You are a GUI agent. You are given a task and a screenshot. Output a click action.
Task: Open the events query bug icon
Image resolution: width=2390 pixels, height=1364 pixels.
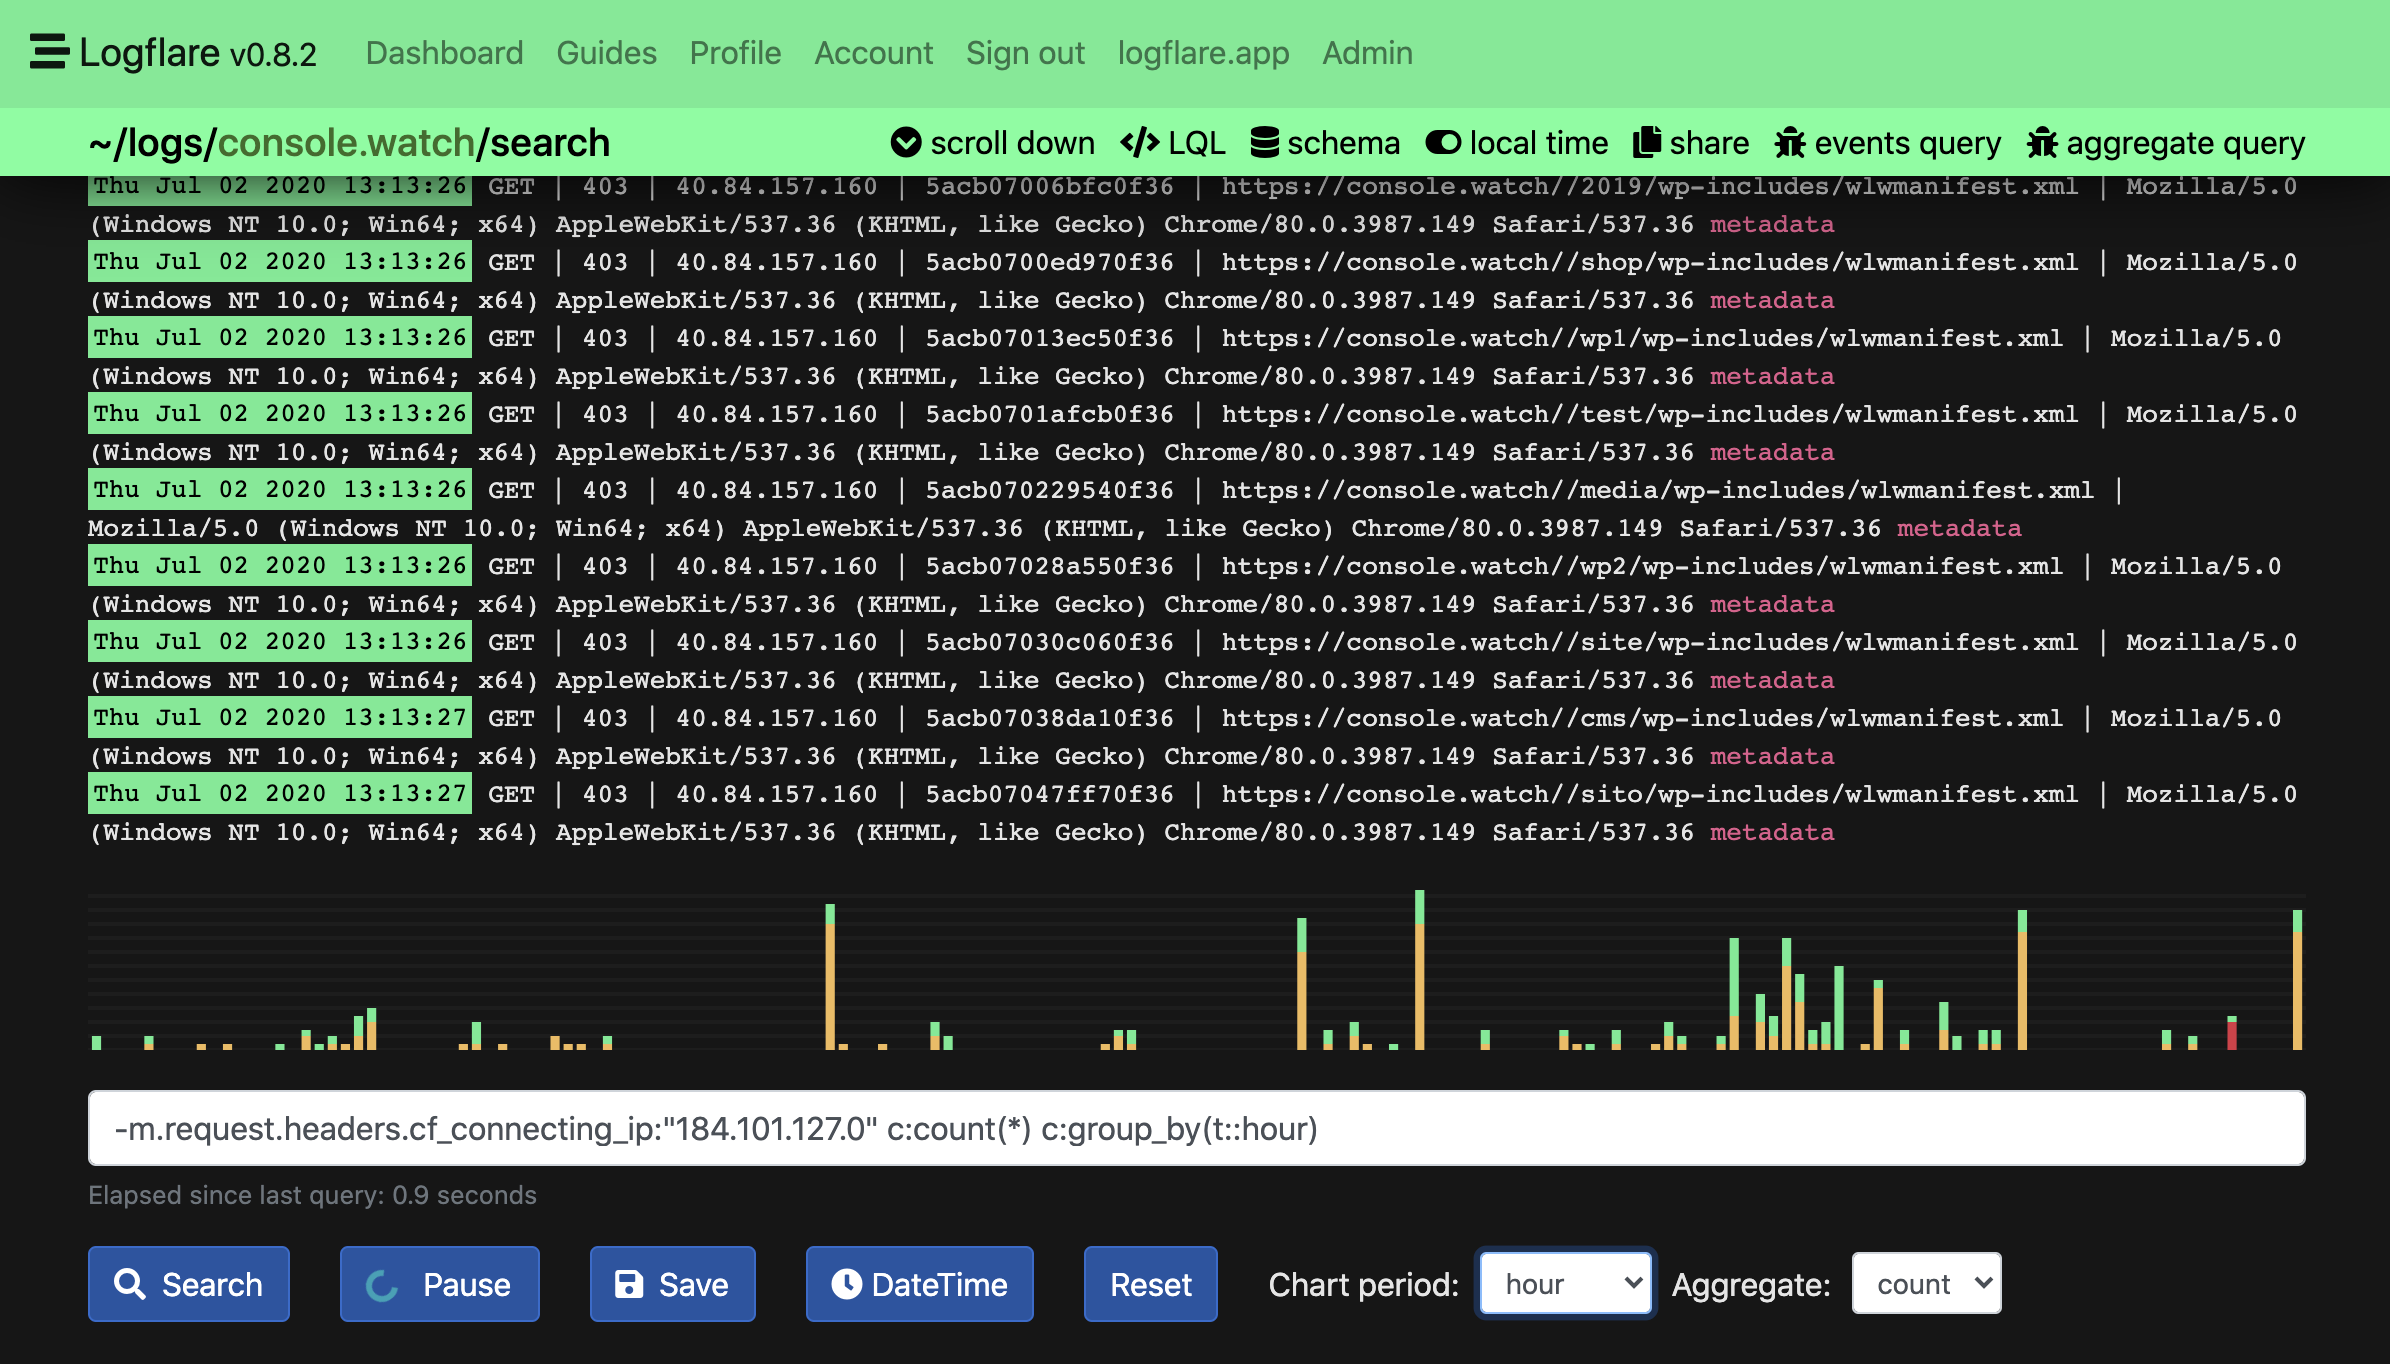pos(1790,143)
